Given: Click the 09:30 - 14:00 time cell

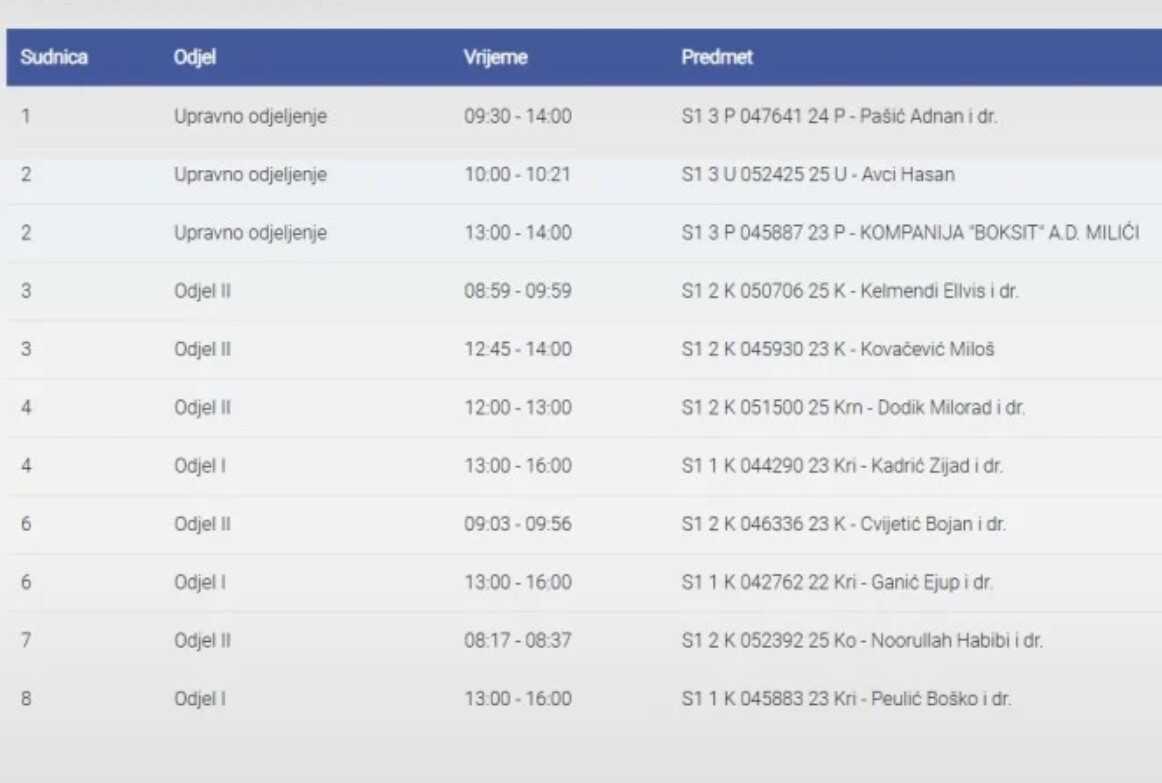Looking at the screenshot, I should coord(518,116).
